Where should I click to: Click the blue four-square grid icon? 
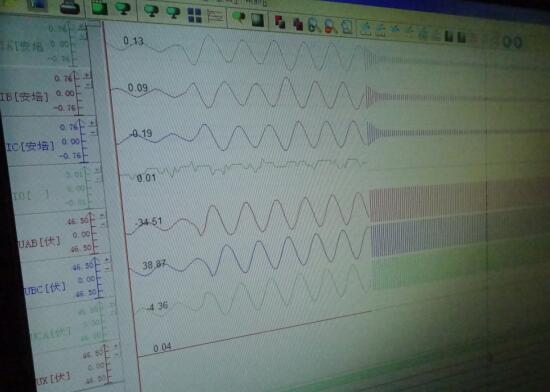pos(194,15)
